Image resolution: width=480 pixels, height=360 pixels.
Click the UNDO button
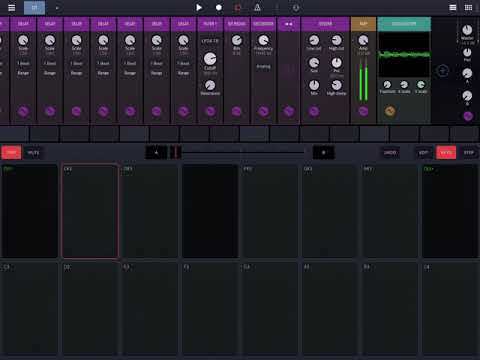tap(390, 152)
